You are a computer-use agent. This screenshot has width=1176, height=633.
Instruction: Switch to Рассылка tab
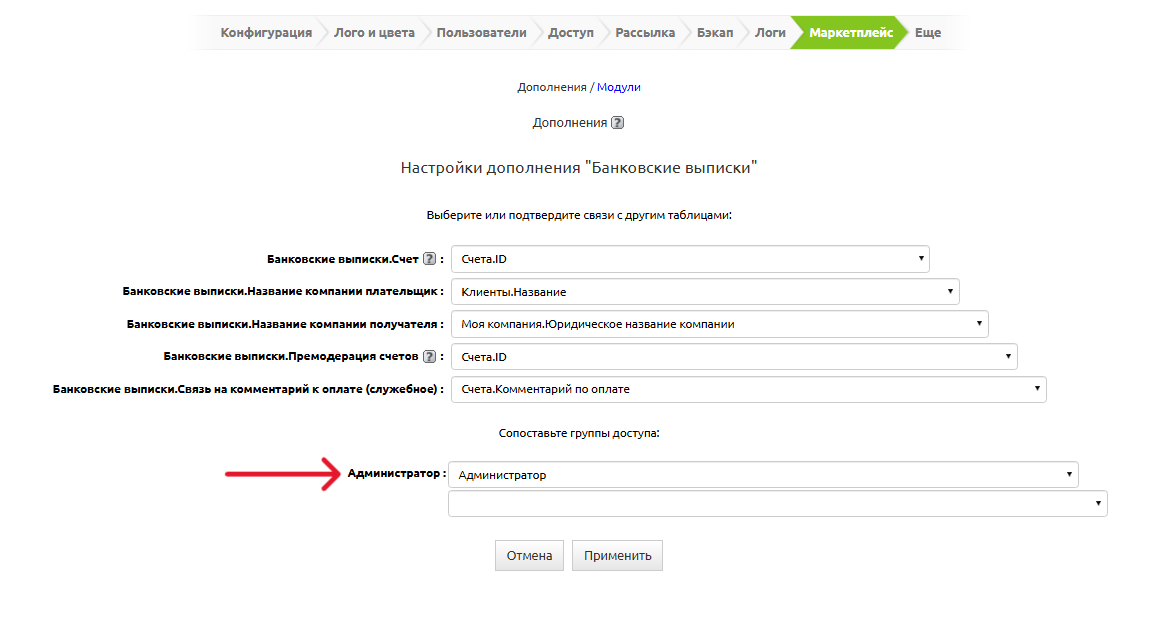coord(645,32)
